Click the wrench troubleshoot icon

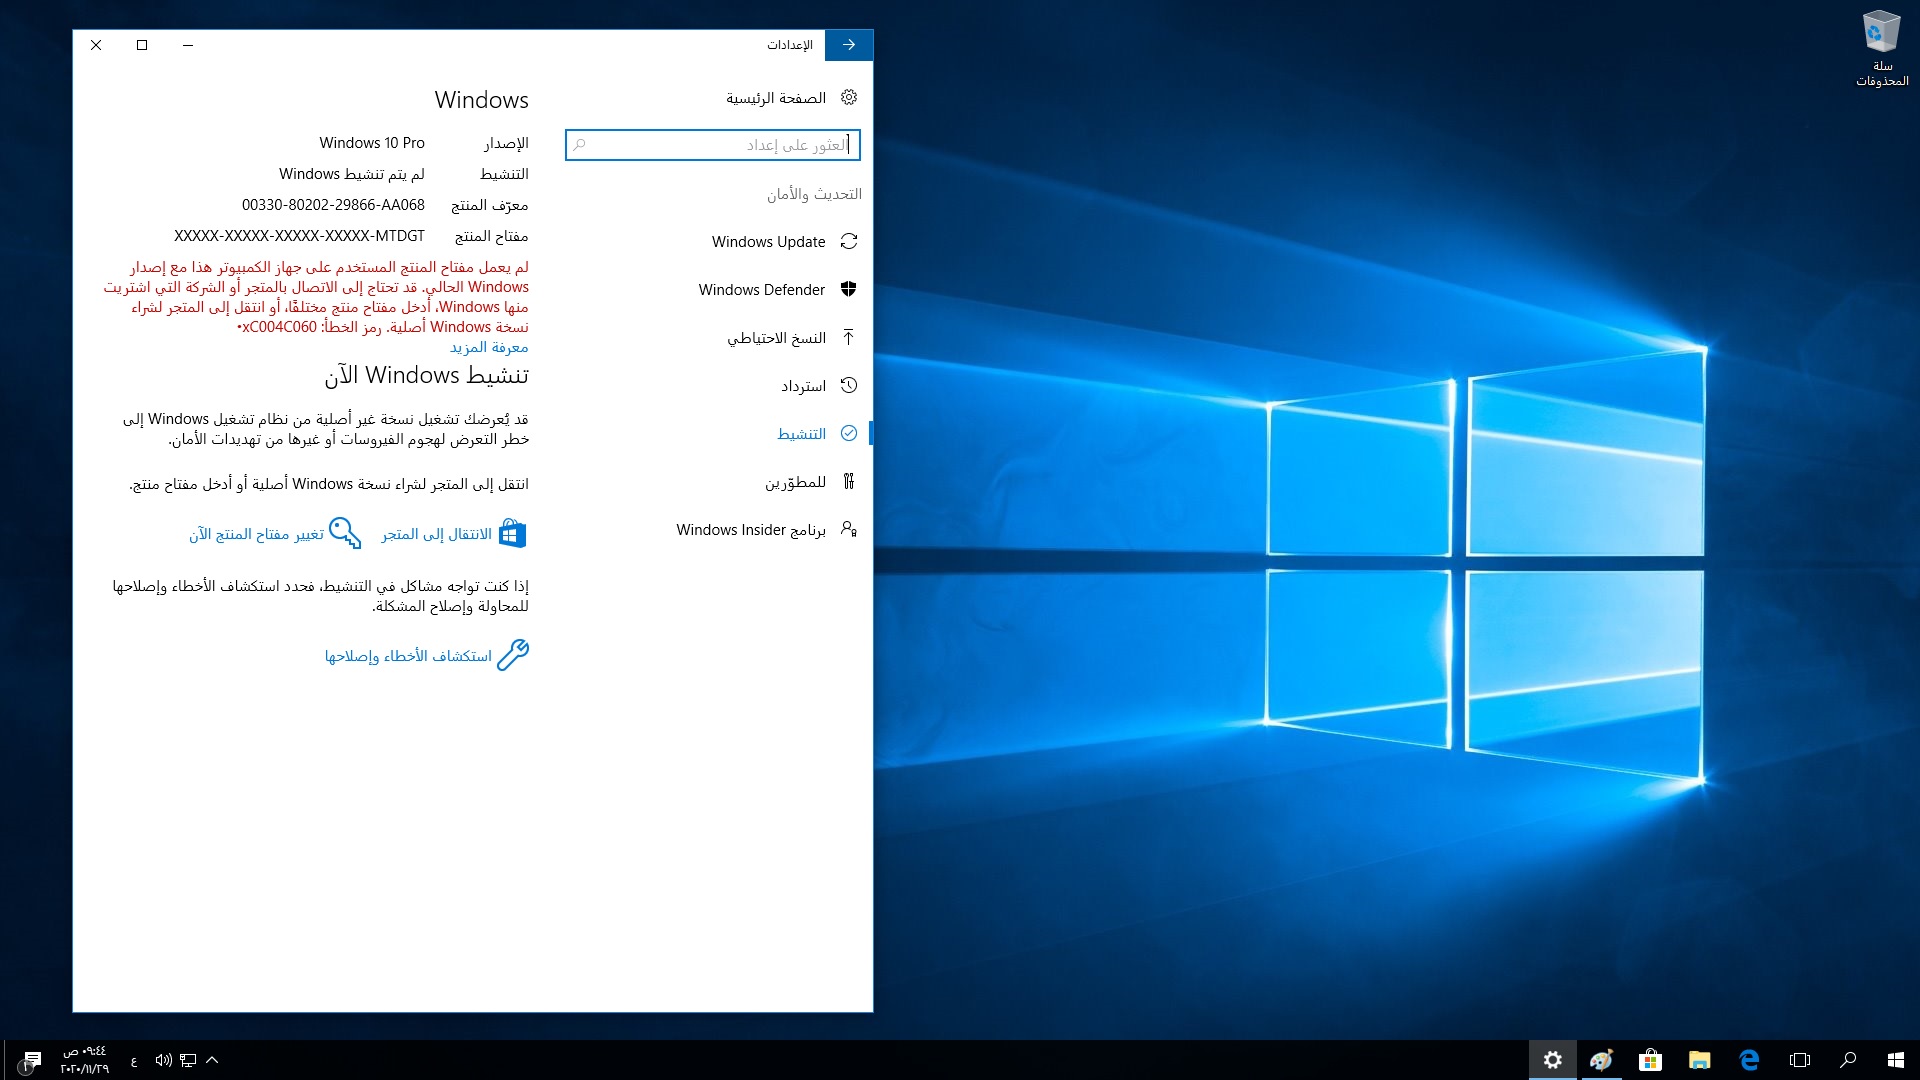click(x=513, y=655)
